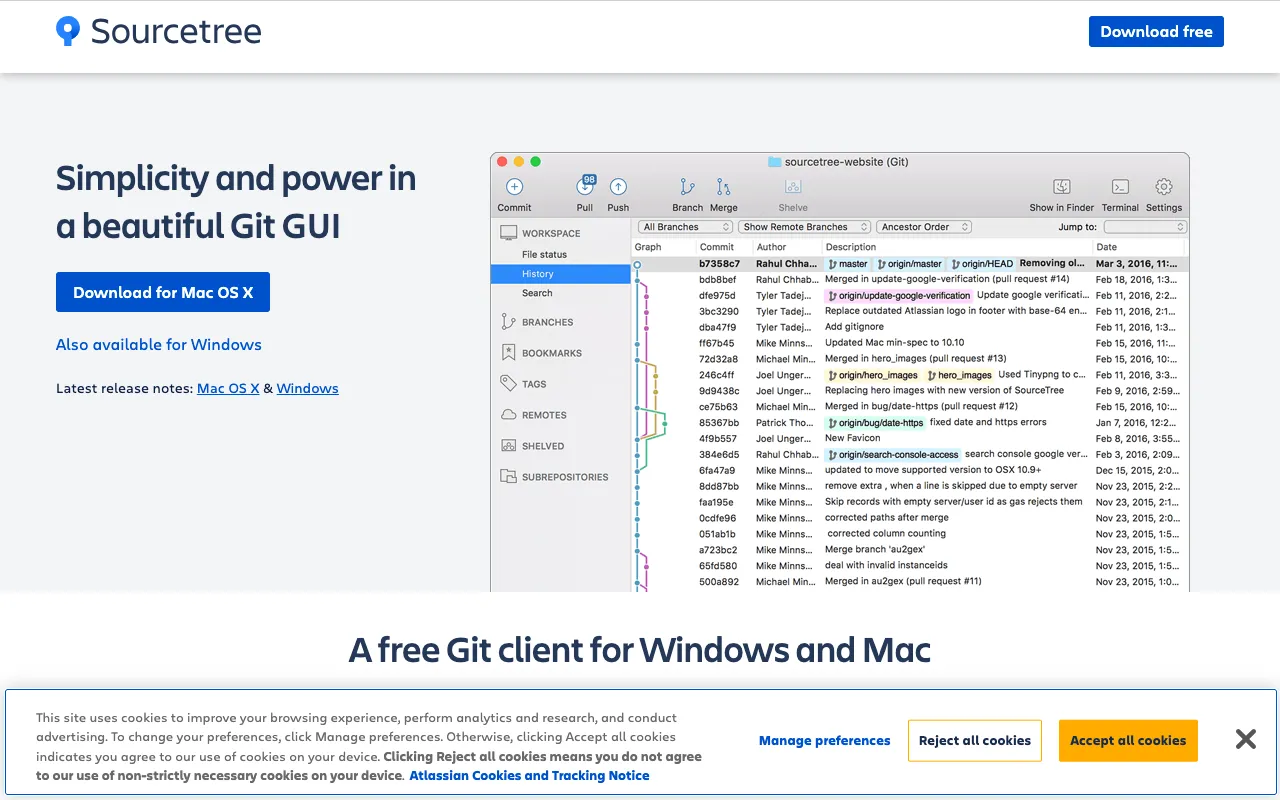Reject all cookies in the banner
This screenshot has height=800, width=1280.
pos(974,740)
